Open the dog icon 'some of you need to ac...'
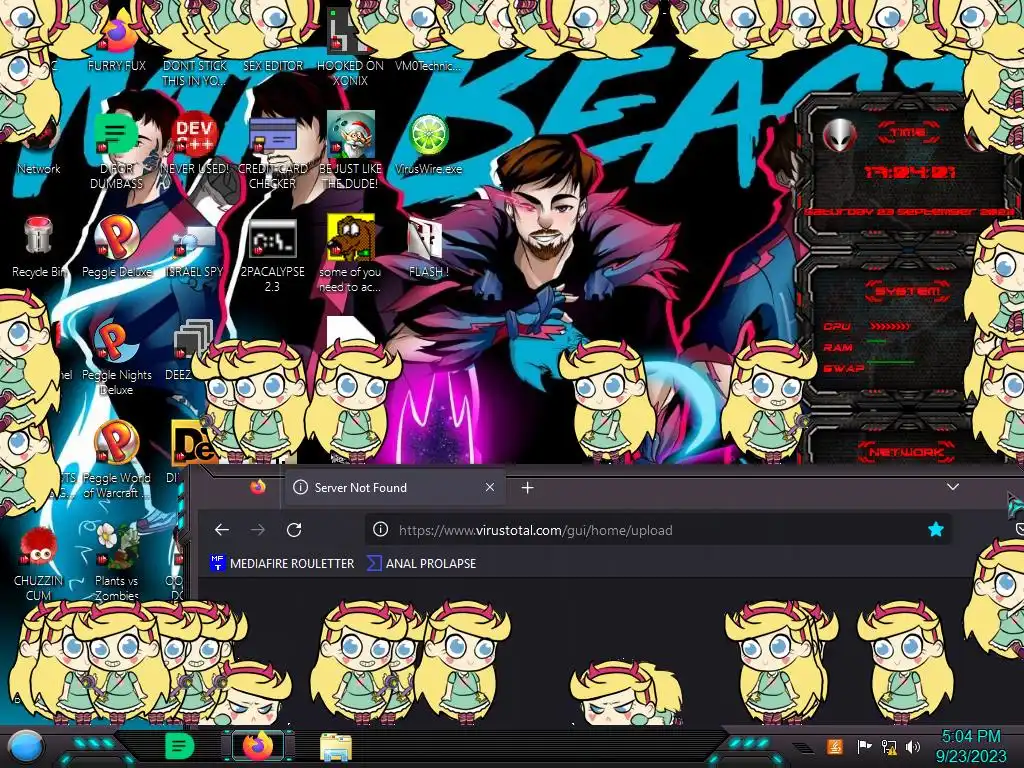This screenshot has height=768, width=1024. 351,253
